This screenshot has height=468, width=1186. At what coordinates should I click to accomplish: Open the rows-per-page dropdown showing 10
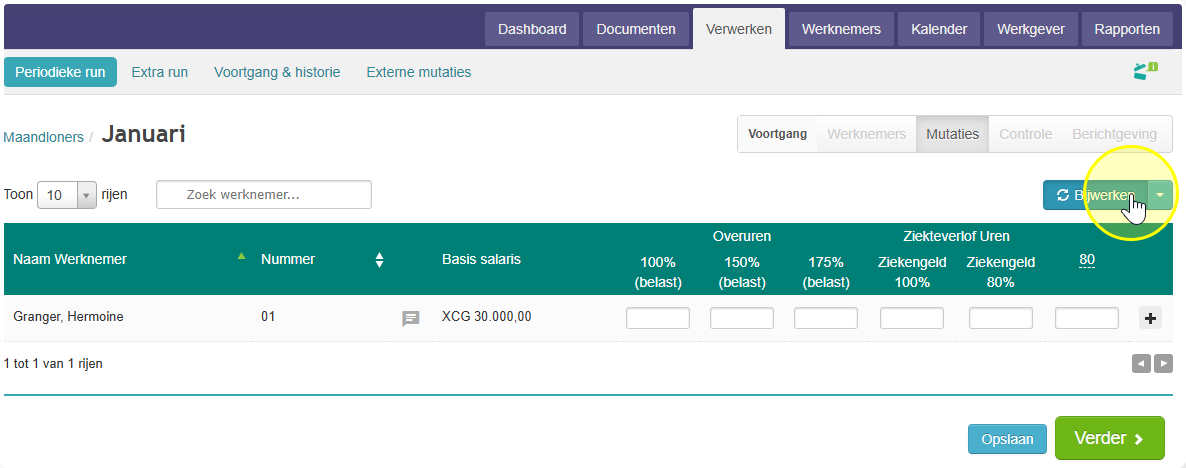67,194
